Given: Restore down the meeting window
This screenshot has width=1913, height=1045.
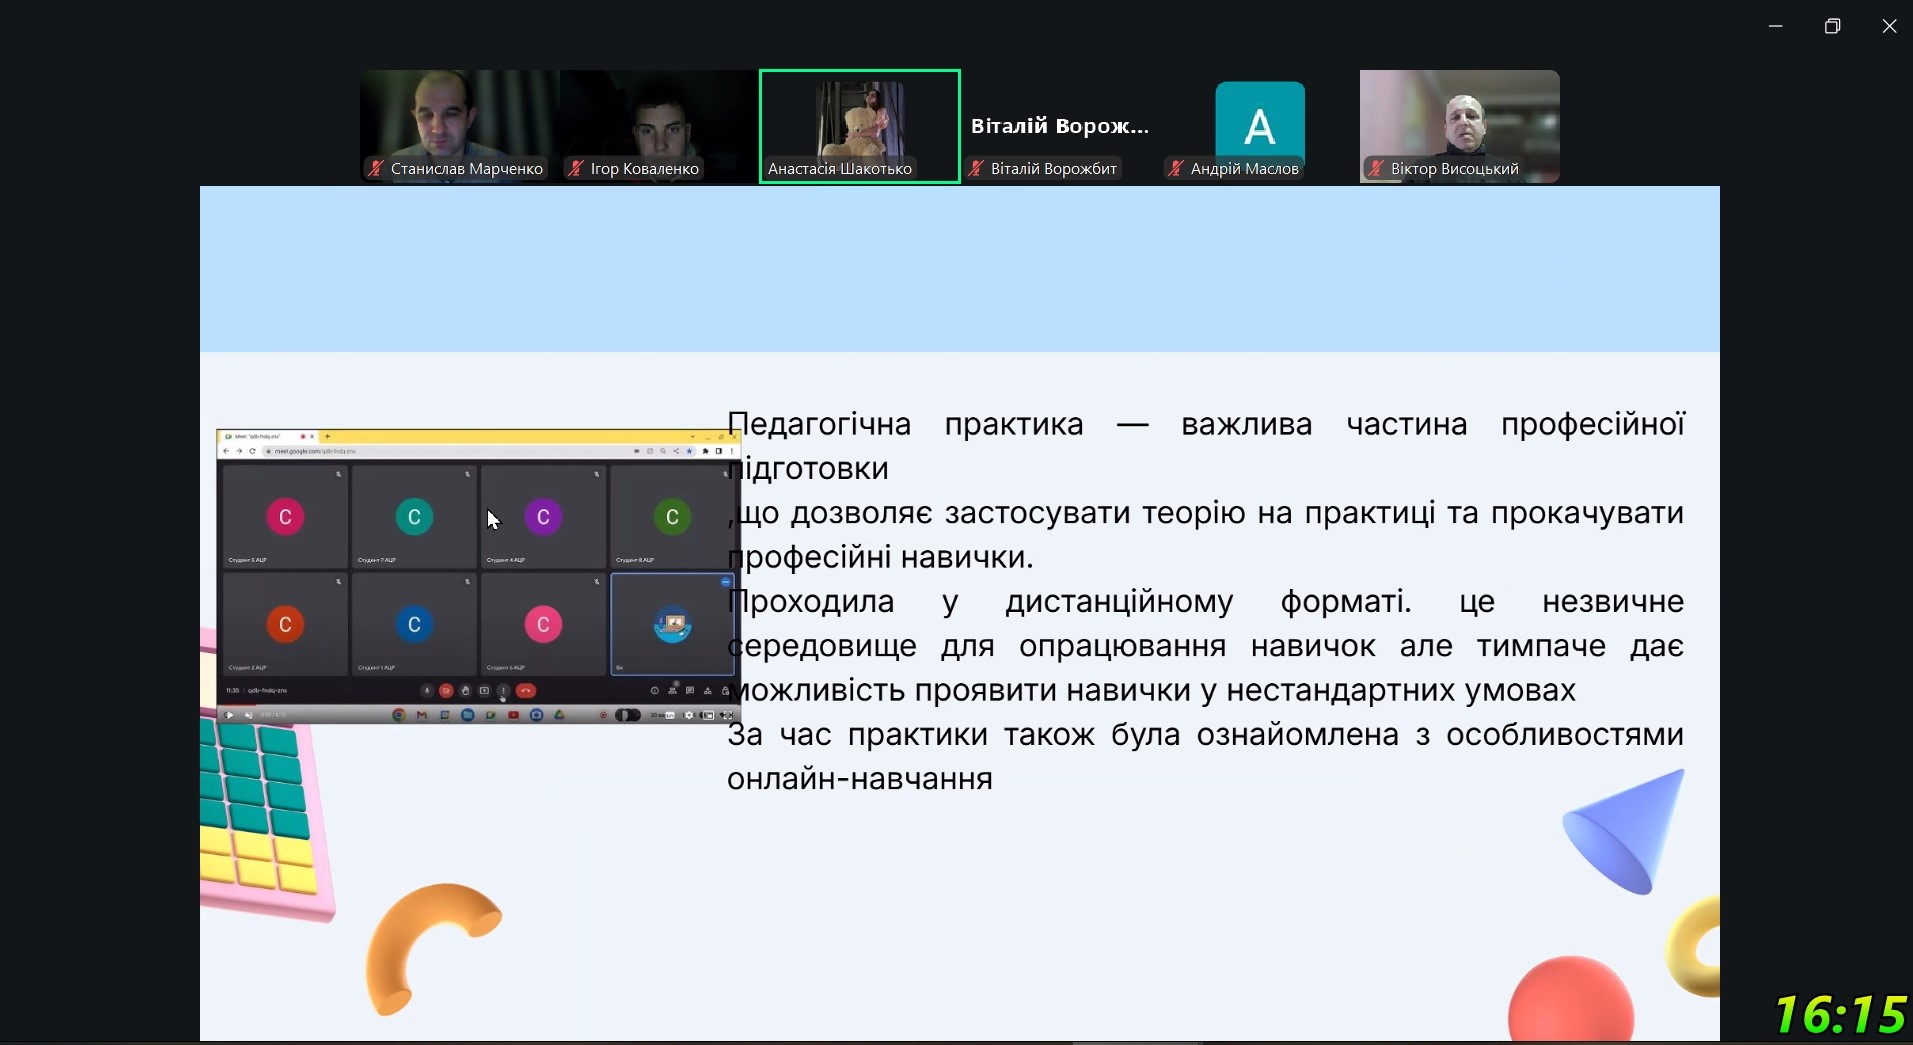Looking at the screenshot, I should (x=1832, y=26).
